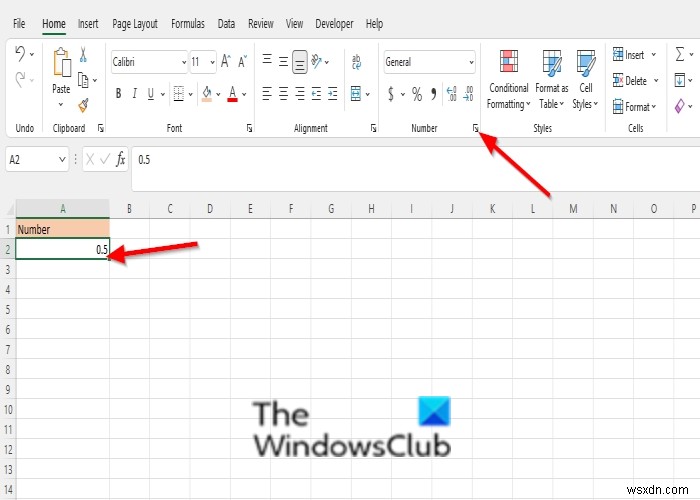700x500 pixels.
Task: Open Number group dialog launcher
Action: pos(476,129)
